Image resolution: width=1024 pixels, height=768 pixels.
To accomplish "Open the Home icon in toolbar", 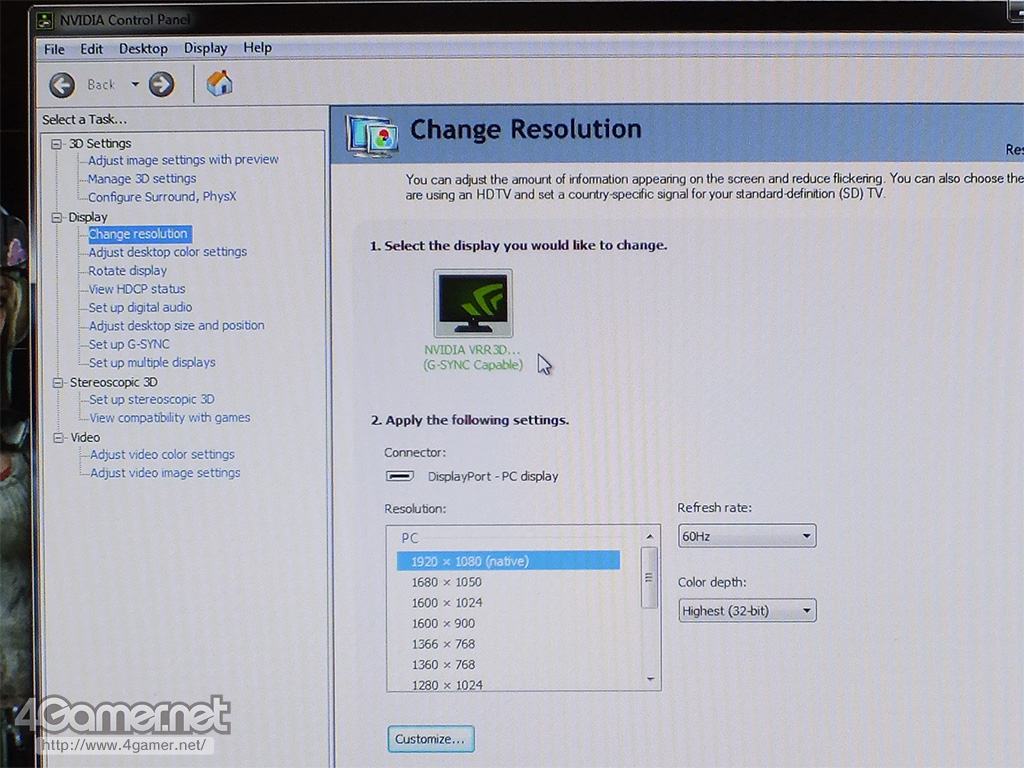I will pos(219,83).
